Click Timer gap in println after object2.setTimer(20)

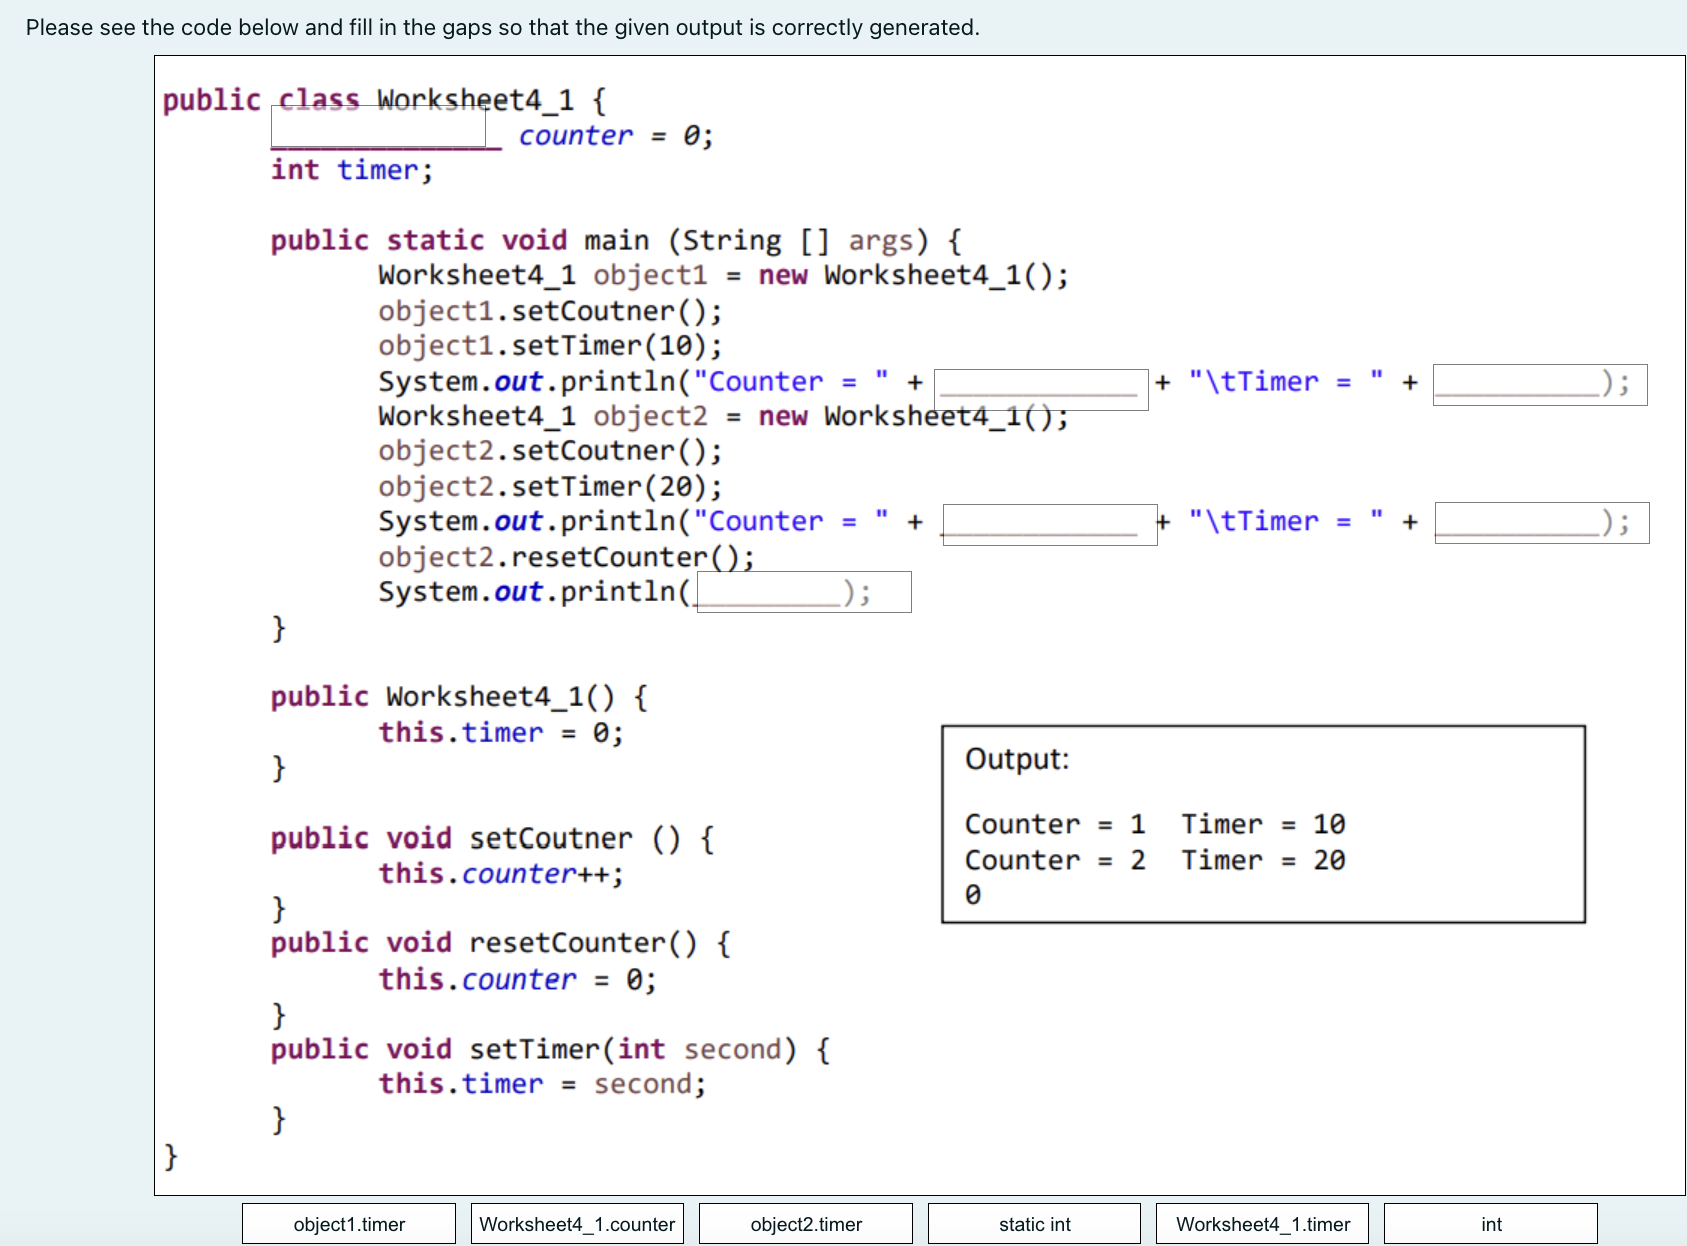[1542, 523]
